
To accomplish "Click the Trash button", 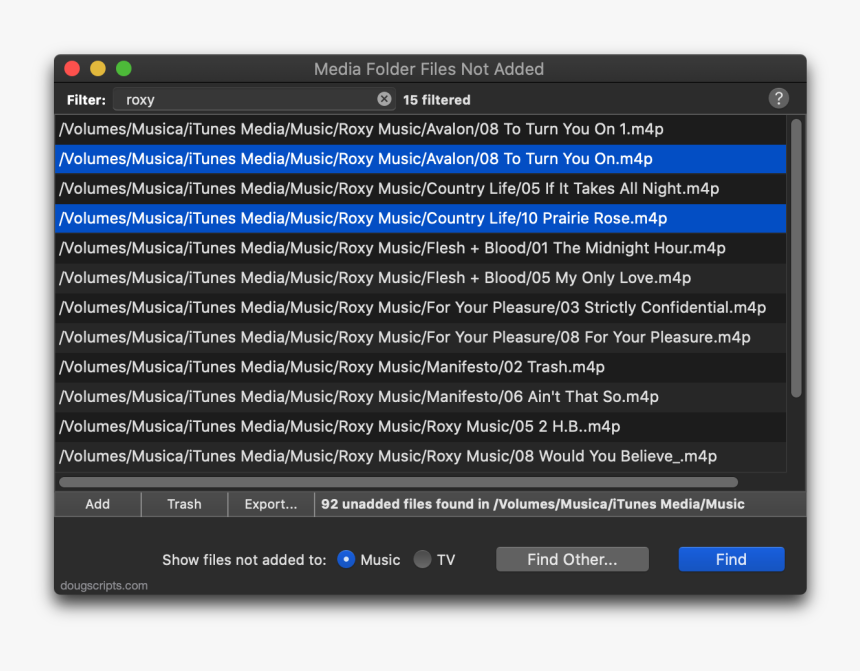I will [x=183, y=504].
